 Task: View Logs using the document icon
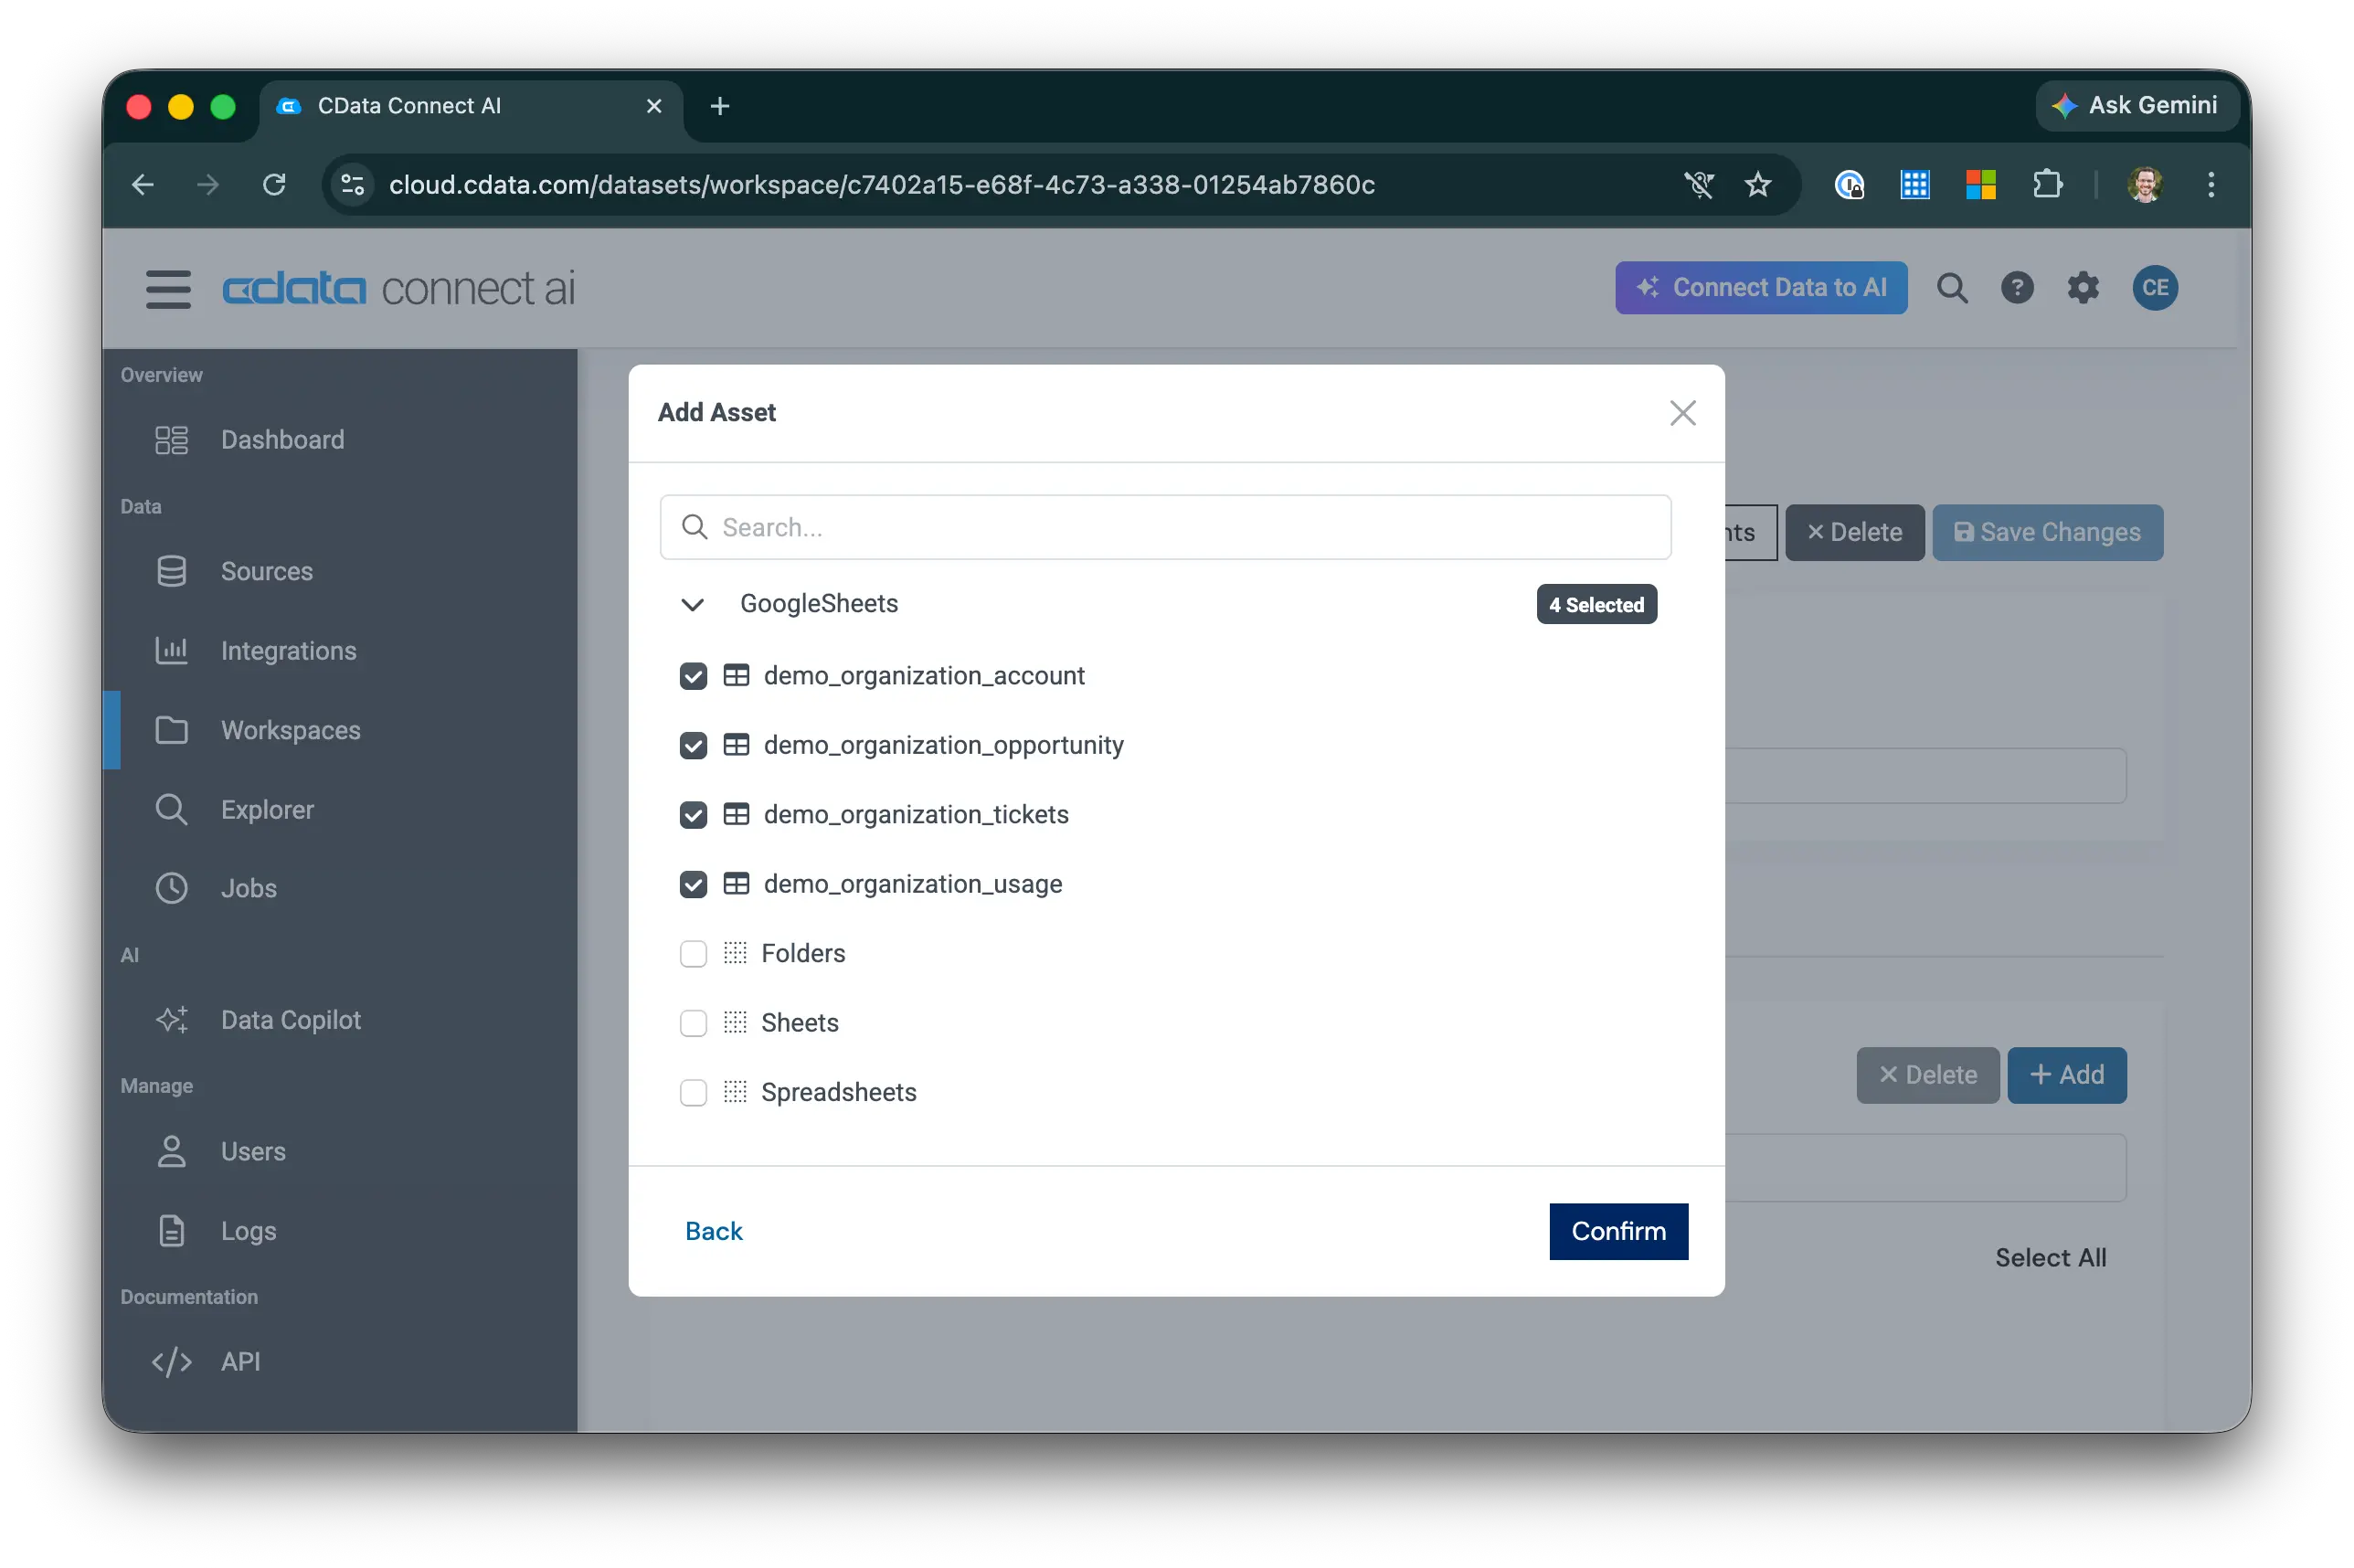172,1230
